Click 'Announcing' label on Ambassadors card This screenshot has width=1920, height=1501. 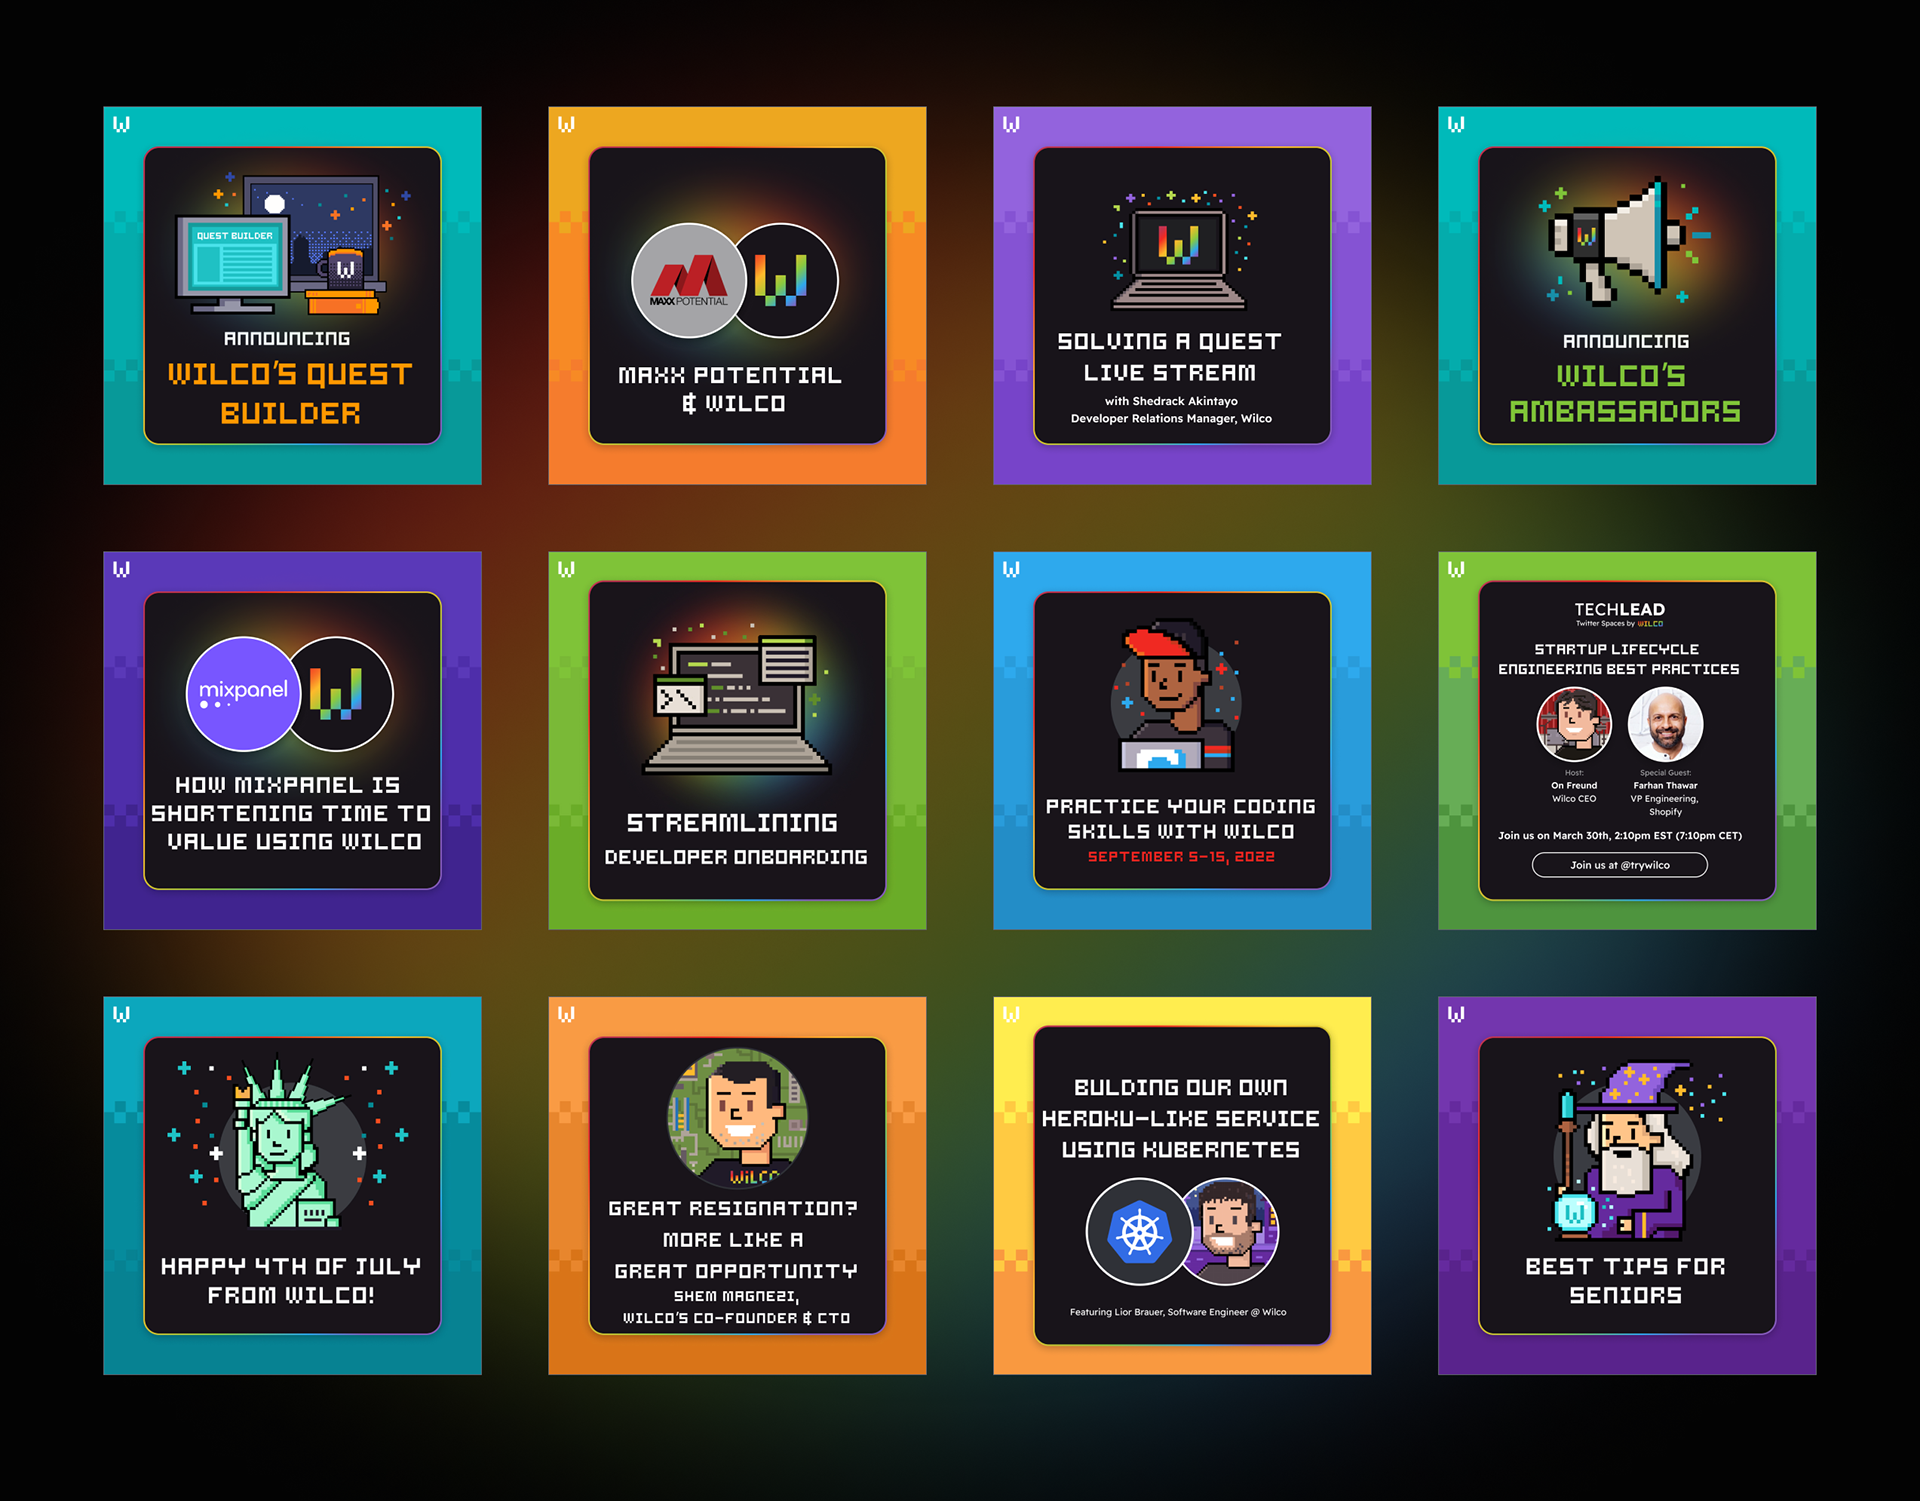(x=1626, y=341)
